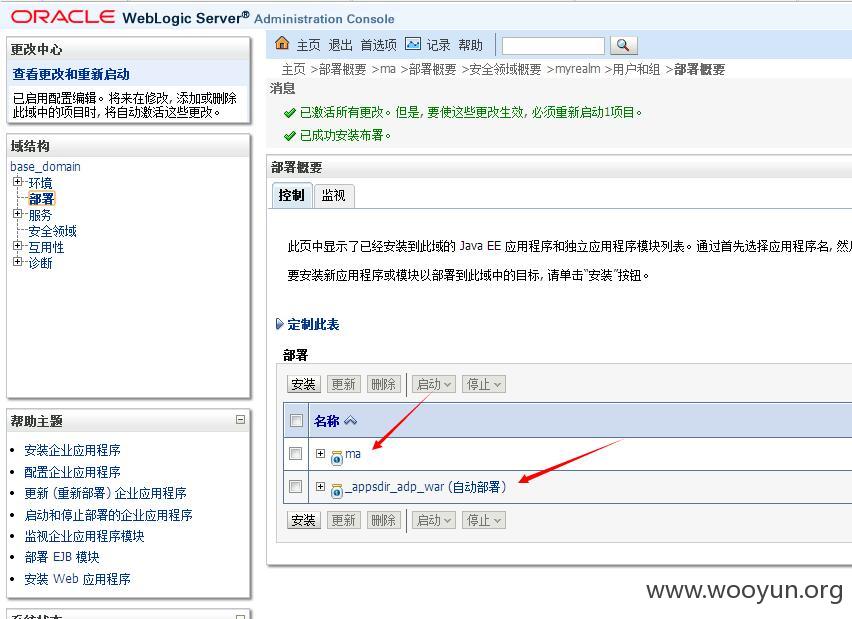This screenshot has height=619, width=852.
Task: Open _appsdir_adp_war (自动部署) link
Action: point(426,487)
